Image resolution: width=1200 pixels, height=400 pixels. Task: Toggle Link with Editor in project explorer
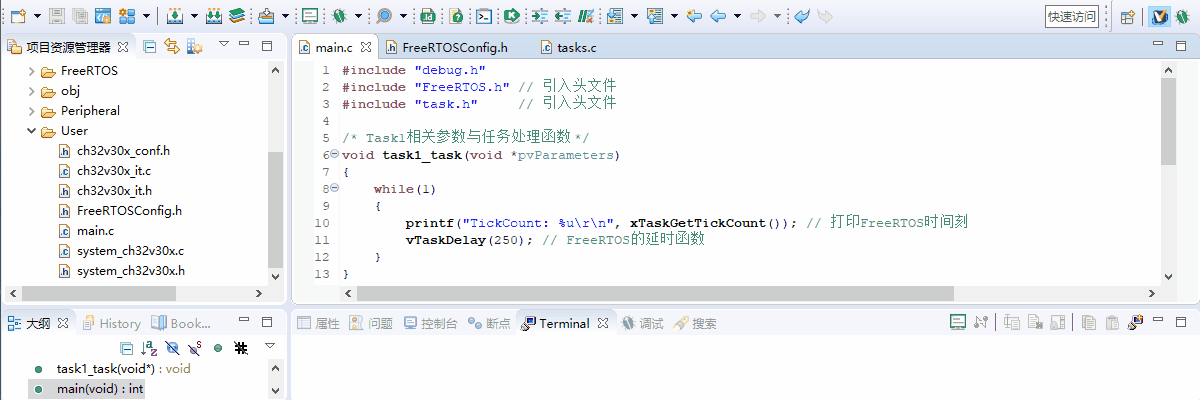click(171, 46)
